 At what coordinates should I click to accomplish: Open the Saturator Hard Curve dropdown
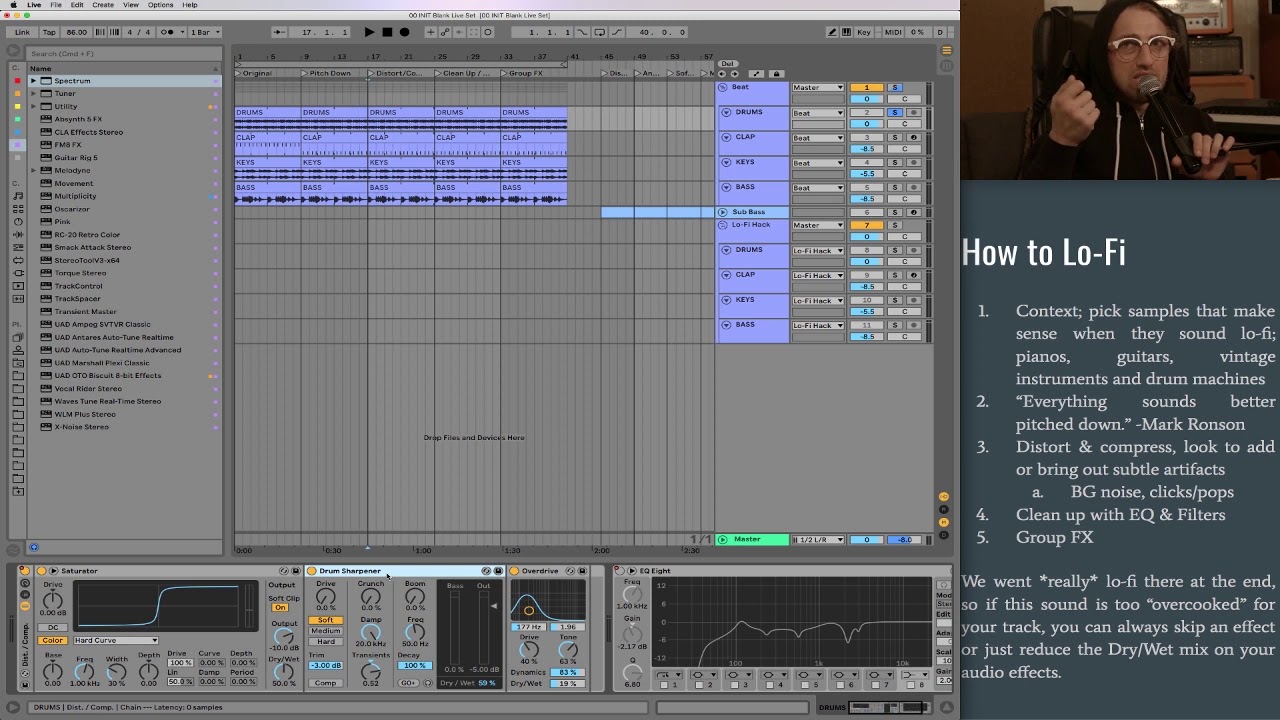point(115,640)
